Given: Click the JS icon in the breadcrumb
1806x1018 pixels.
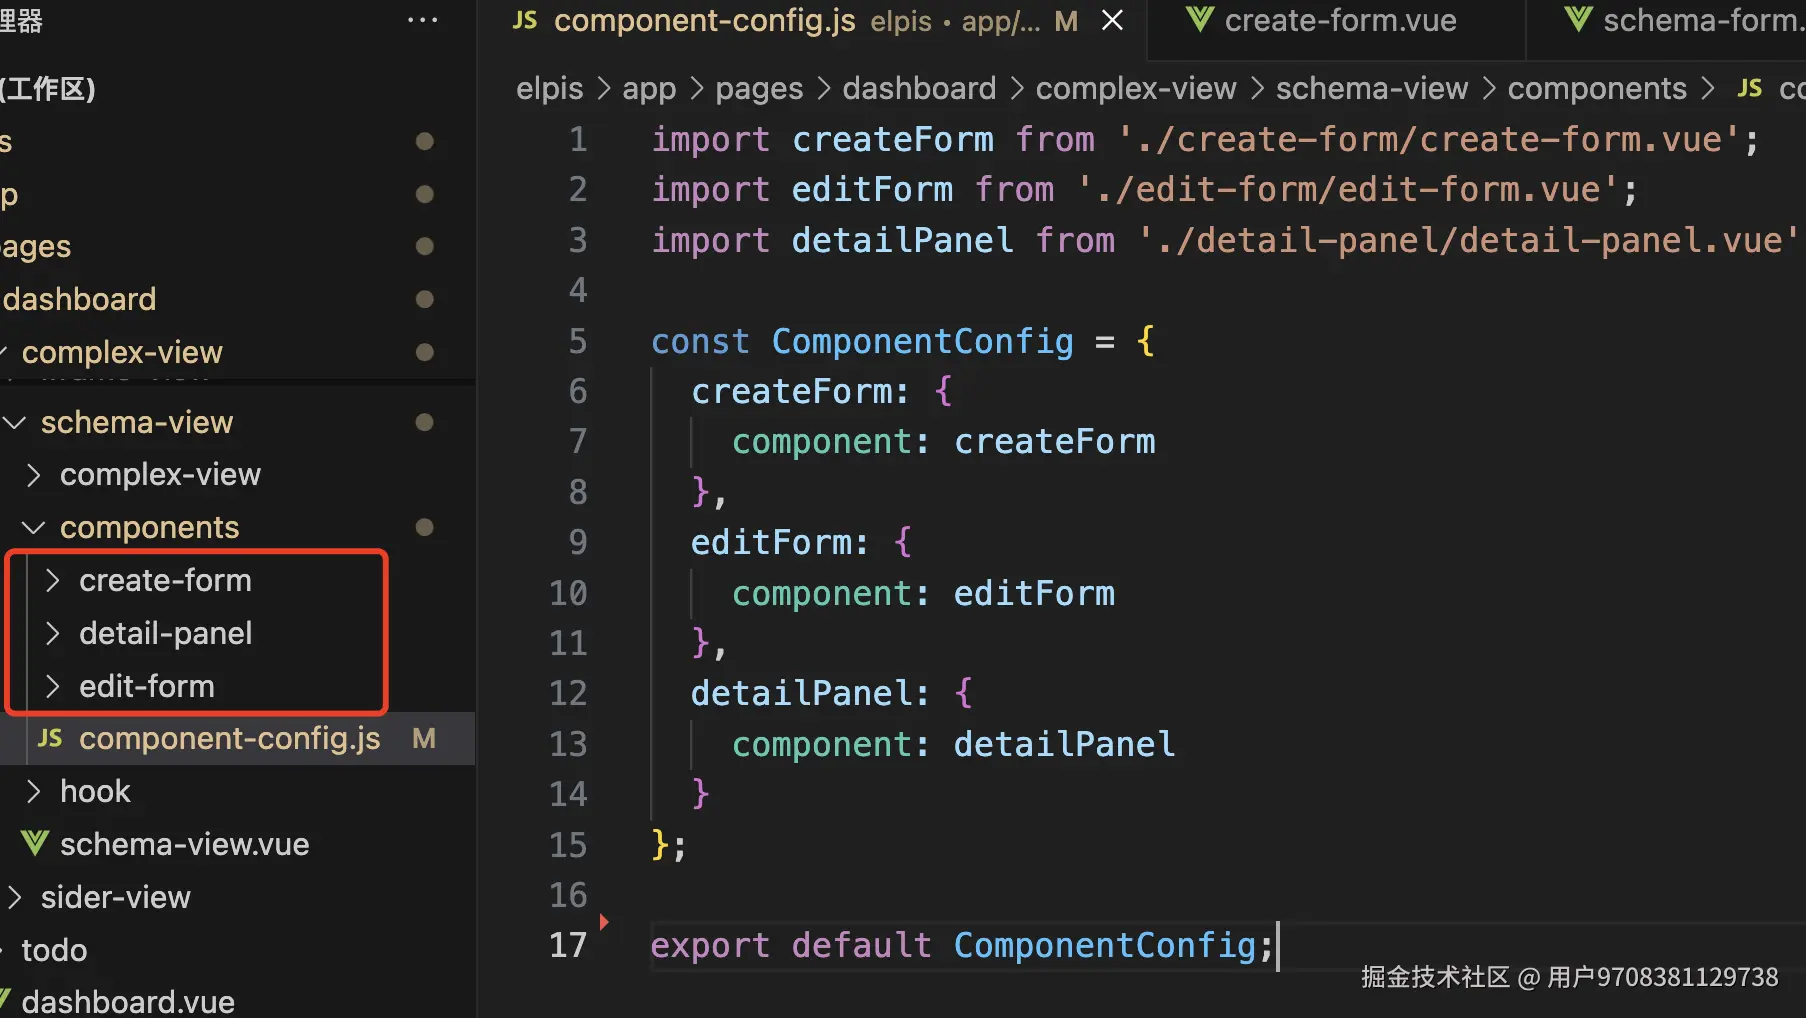Looking at the screenshot, I should pyautogui.click(x=1749, y=88).
